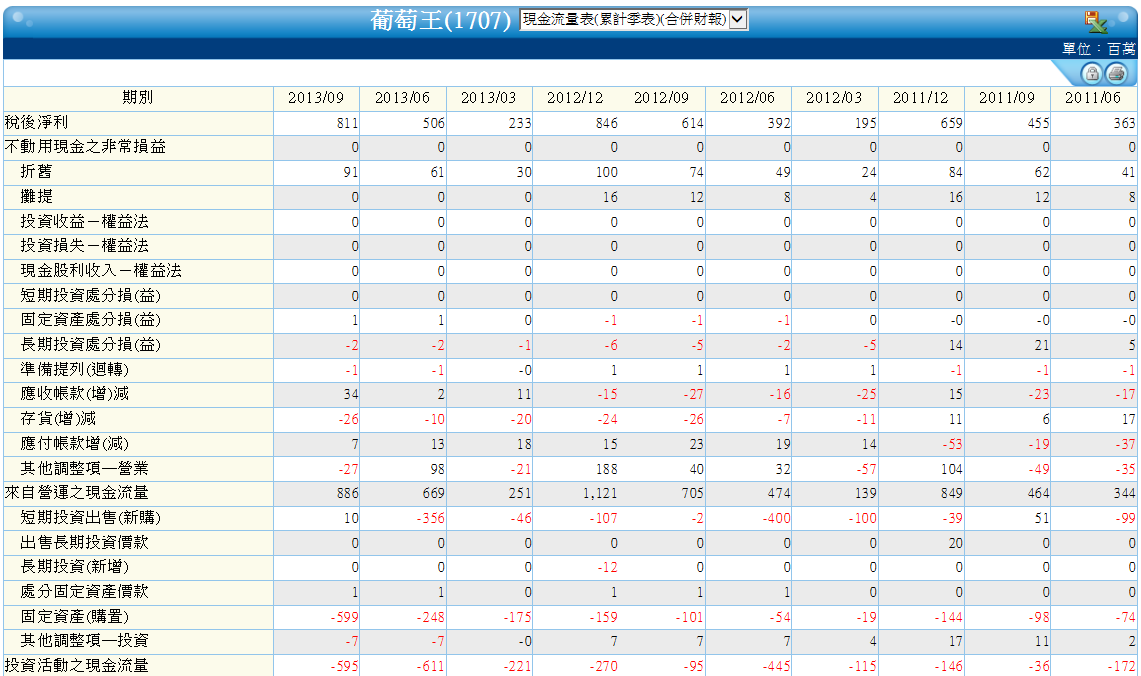The width and height of the screenshot is (1141, 676).
Task: Open the 現金流量表 report type dropdown
Action: coord(633,20)
